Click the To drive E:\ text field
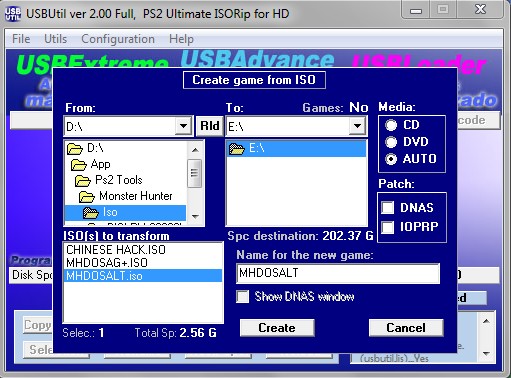The height and width of the screenshot is (378, 511). pyautogui.click(x=288, y=126)
